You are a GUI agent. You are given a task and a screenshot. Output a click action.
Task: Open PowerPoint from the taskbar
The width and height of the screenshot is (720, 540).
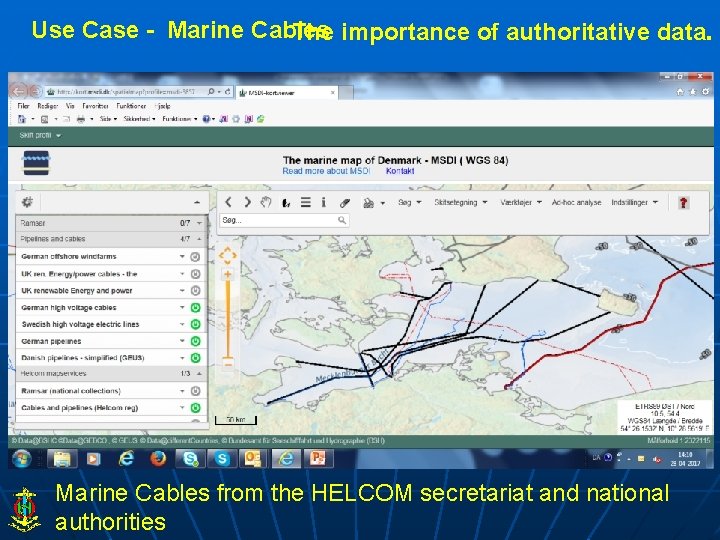click(x=318, y=458)
